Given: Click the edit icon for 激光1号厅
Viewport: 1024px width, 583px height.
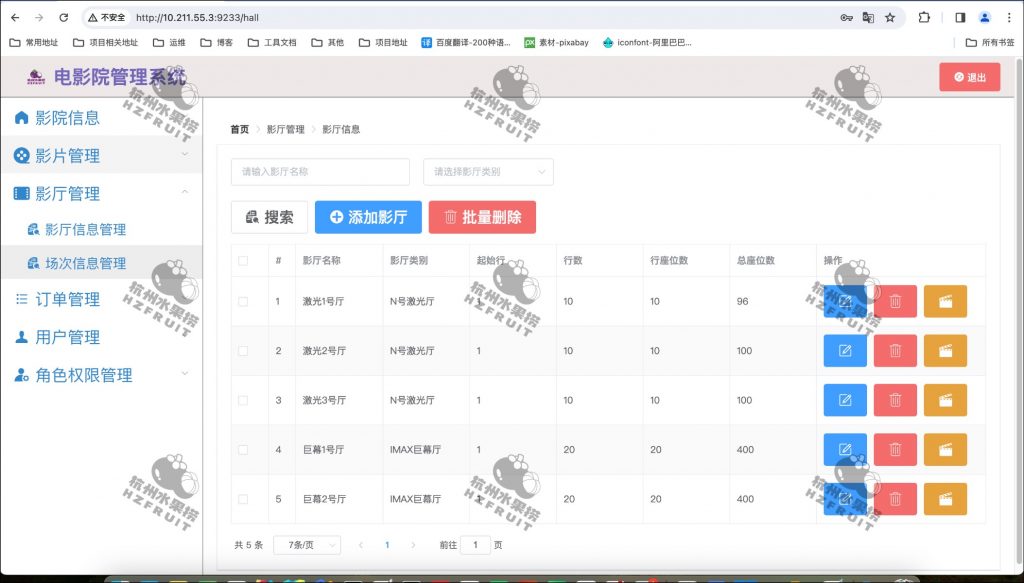Looking at the screenshot, I should (x=845, y=299).
